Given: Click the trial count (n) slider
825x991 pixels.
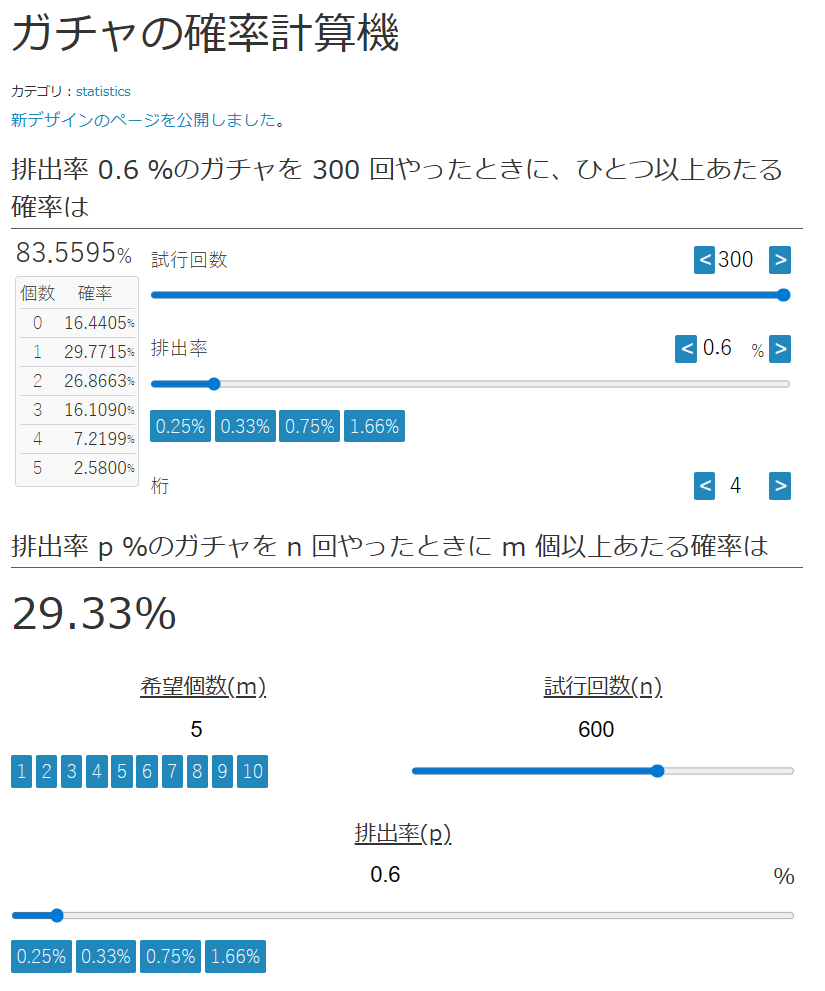Looking at the screenshot, I should [x=602, y=771].
